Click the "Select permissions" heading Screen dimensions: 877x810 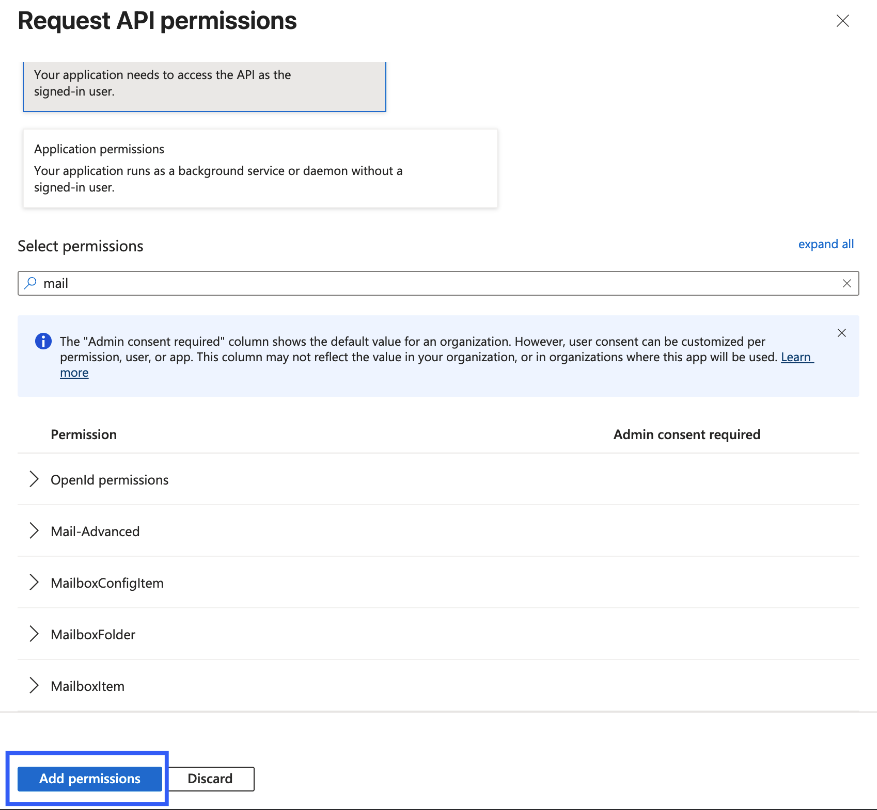(x=81, y=246)
